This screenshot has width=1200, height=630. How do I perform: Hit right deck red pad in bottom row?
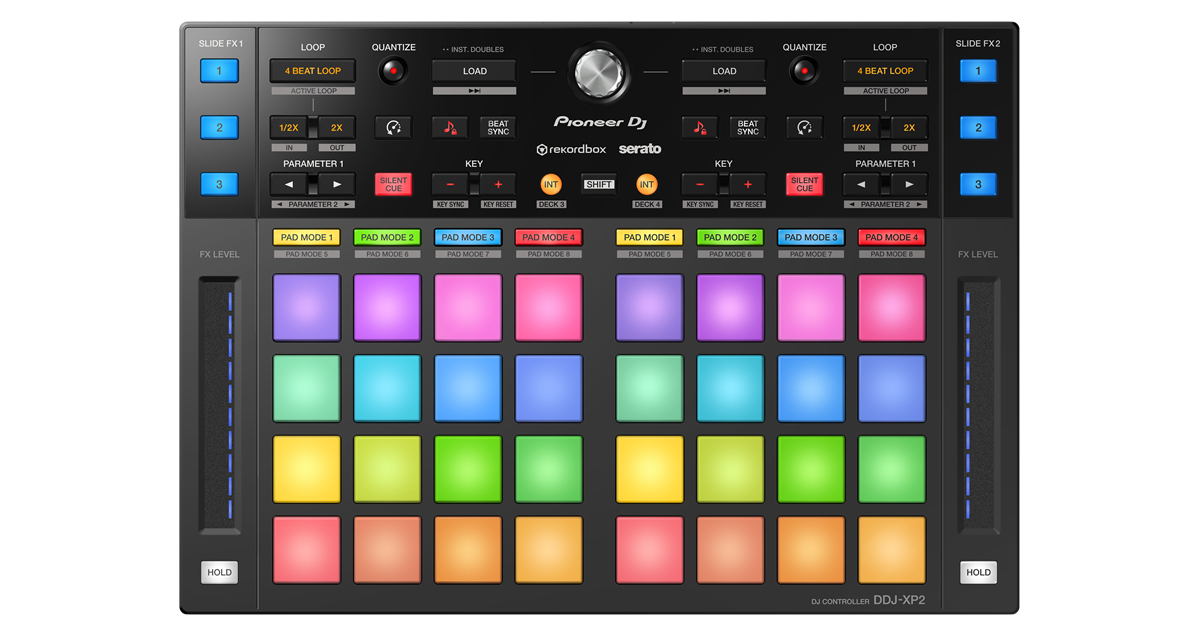coord(650,550)
